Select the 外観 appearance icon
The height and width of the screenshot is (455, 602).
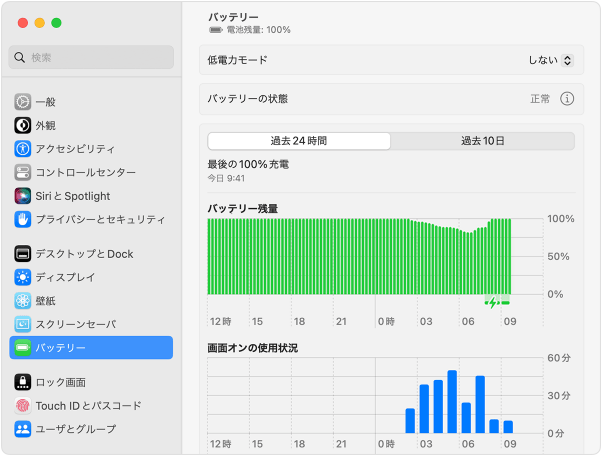tap(23, 125)
